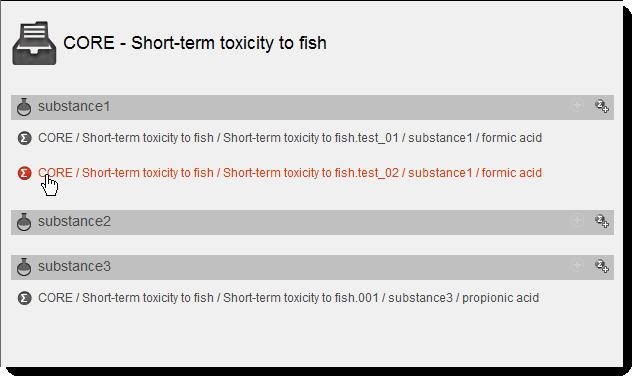Click the archive drawer icon in header
Image resolution: width=638 pixels, height=382 pixels.
34,43
